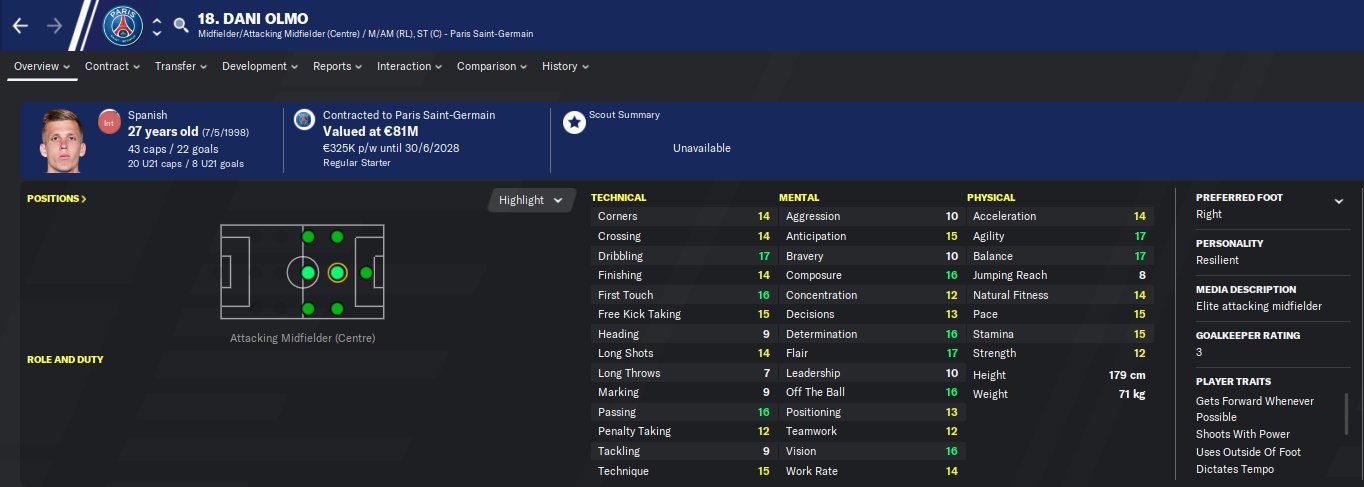Go to the previous player using up chevron
1364x487 pixels.
[x=156, y=17]
